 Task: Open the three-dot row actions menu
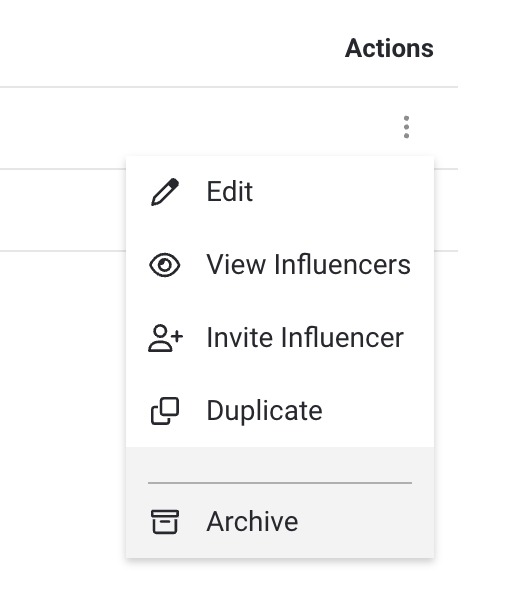(x=406, y=127)
